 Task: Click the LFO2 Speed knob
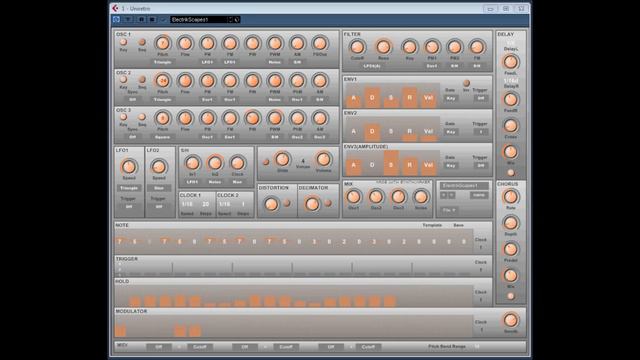[x=158, y=167]
